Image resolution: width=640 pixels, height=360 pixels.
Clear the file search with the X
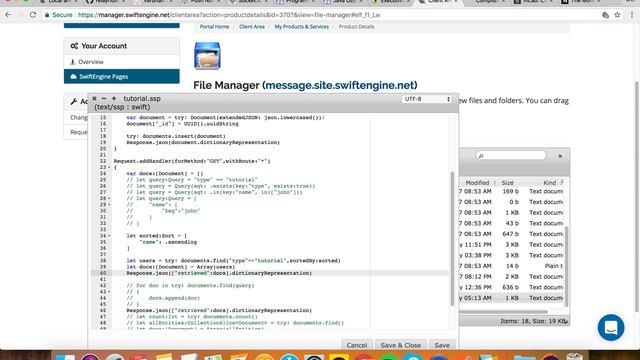(x=560, y=156)
